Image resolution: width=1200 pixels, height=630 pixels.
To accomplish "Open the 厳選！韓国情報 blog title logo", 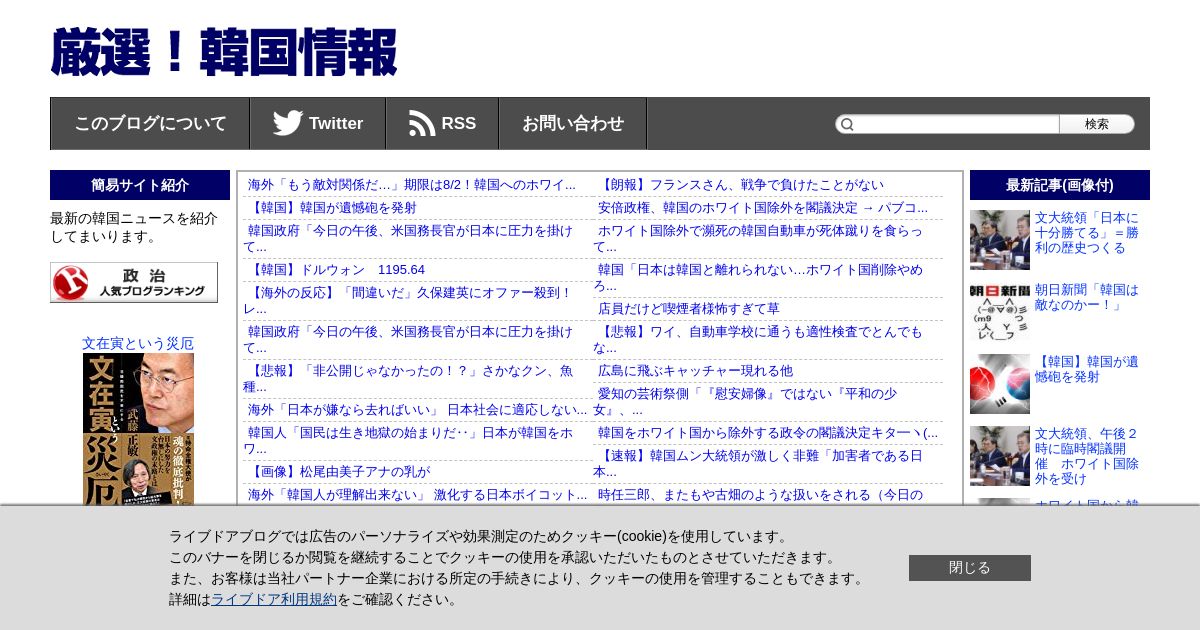I will [x=224, y=53].
